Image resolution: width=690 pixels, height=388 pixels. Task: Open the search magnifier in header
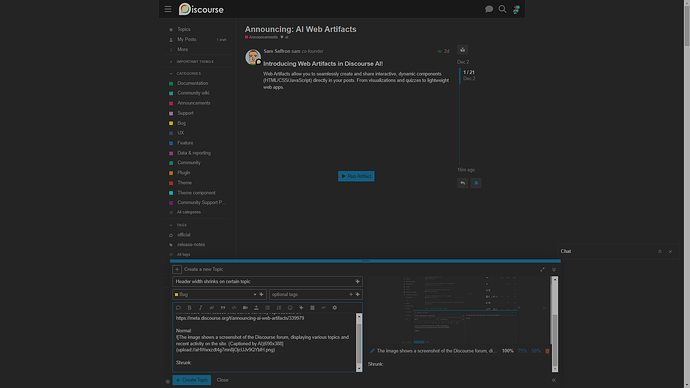click(502, 9)
